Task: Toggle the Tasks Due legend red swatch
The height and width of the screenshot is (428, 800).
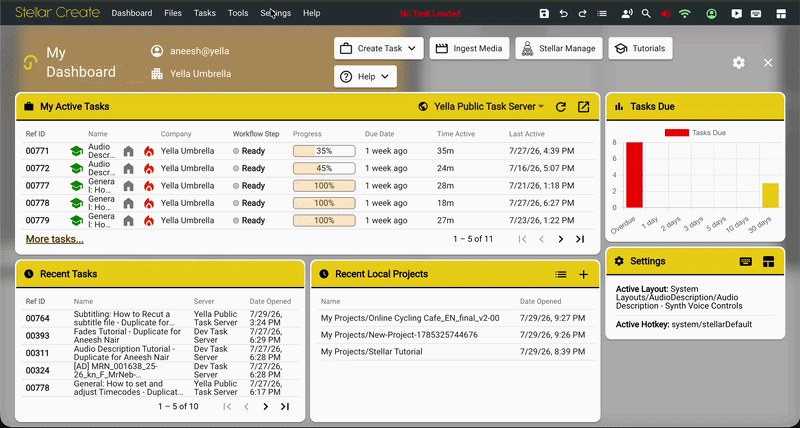Action: point(677,133)
